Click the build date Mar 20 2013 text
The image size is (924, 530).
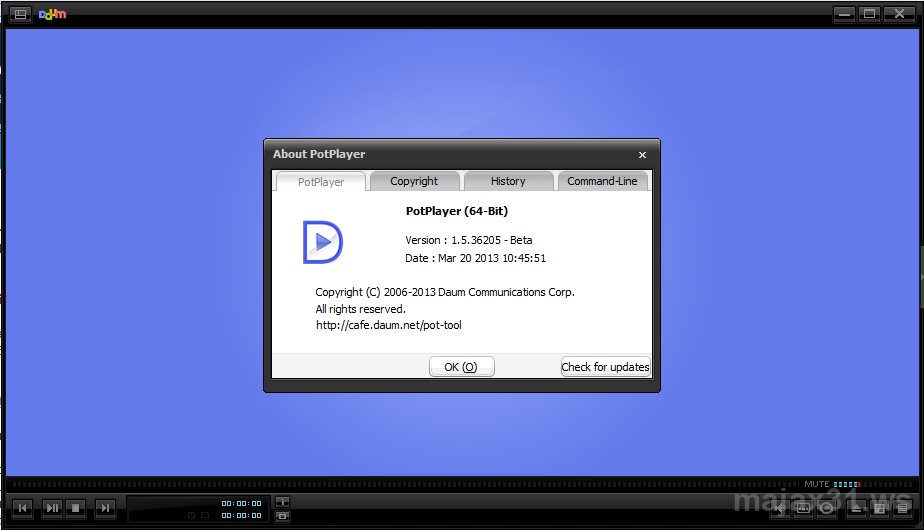point(475,258)
